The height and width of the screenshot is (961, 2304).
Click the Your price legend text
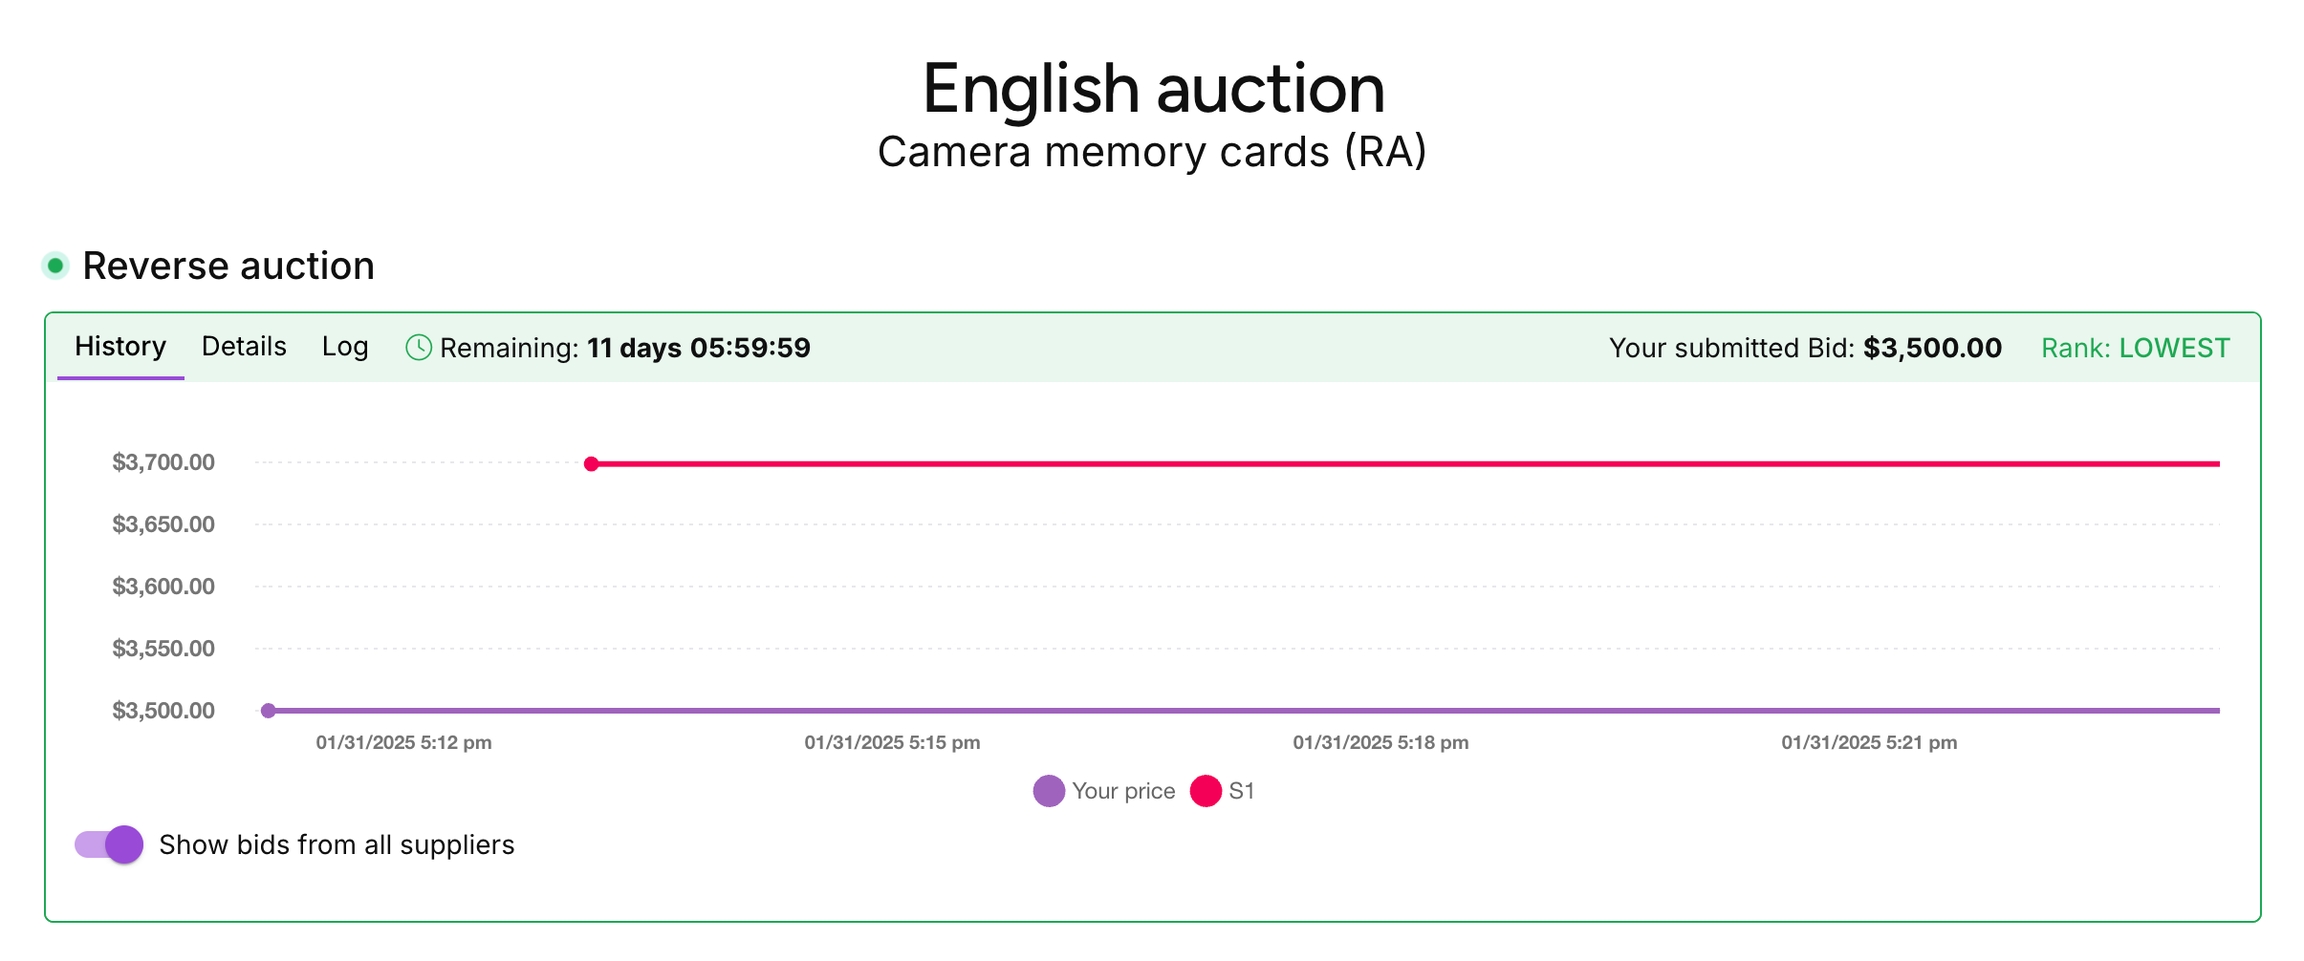(x=1123, y=791)
